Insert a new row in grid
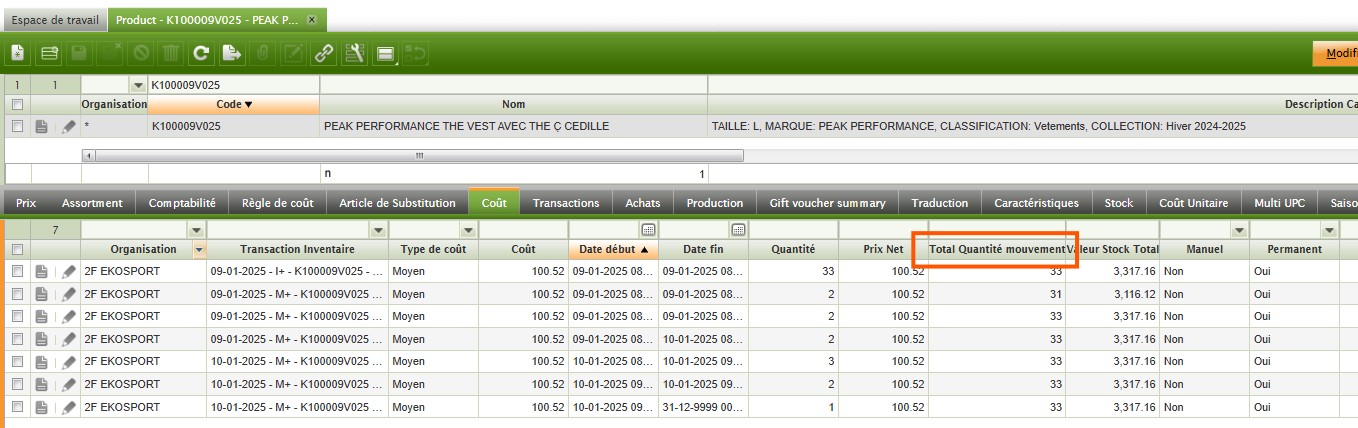This screenshot has width=1358, height=428. (48, 53)
